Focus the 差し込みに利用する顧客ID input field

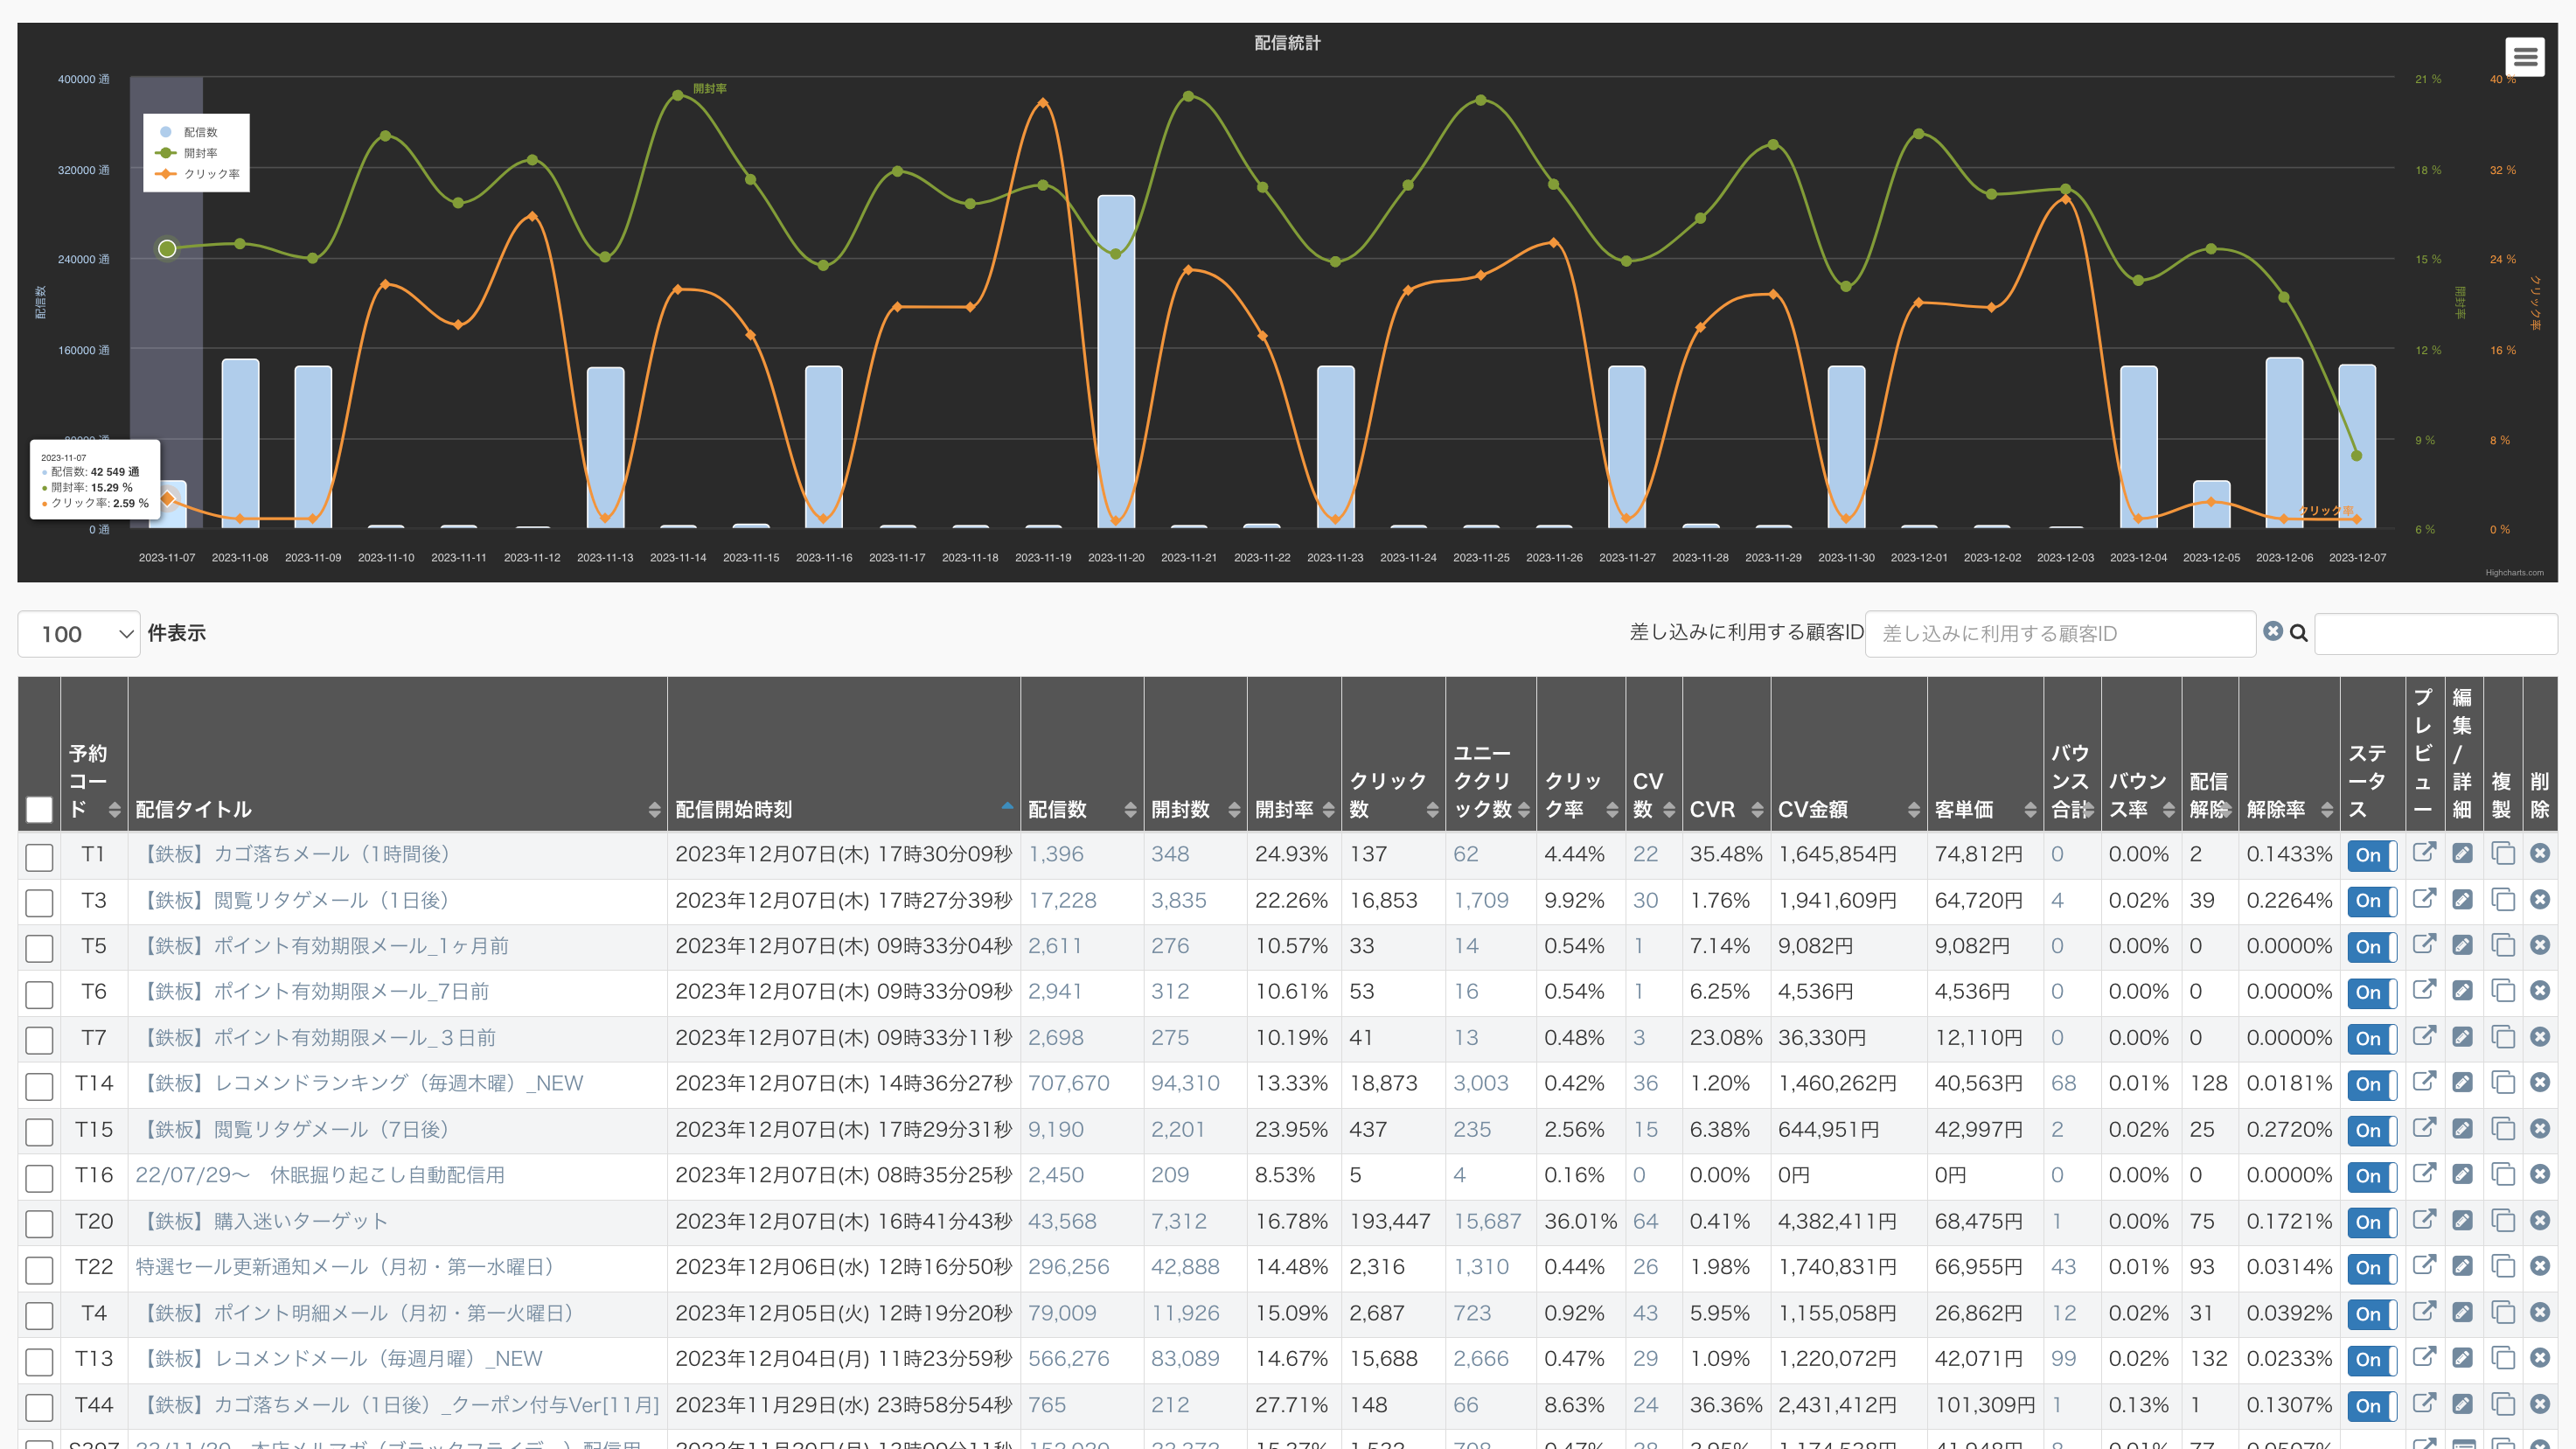(2060, 634)
